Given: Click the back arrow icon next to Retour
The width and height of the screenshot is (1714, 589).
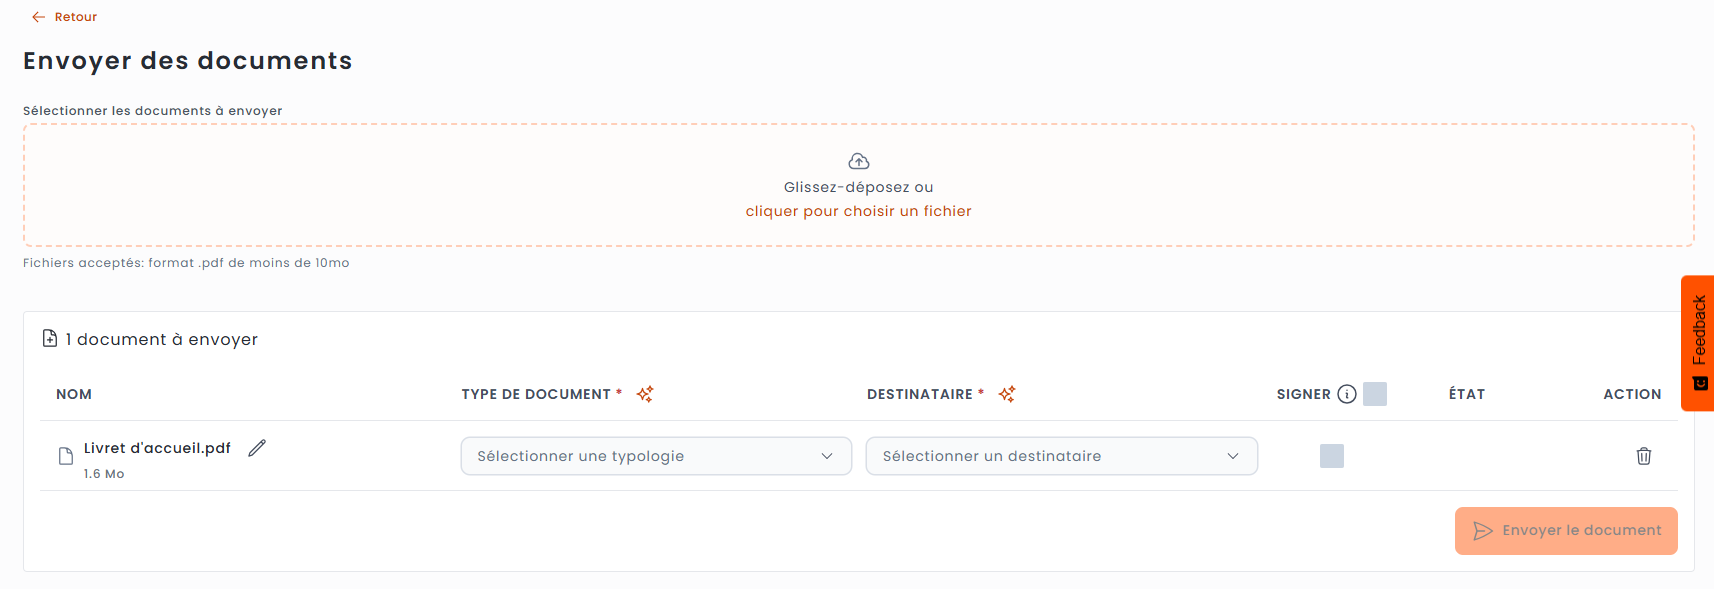Looking at the screenshot, I should [x=38, y=17].
